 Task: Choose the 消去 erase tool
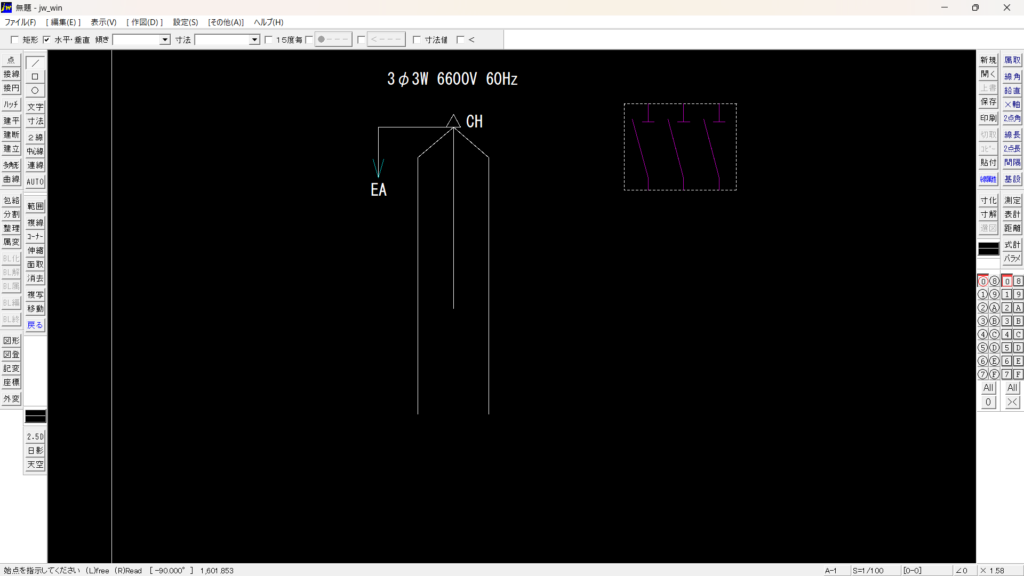tap(35, 279)
